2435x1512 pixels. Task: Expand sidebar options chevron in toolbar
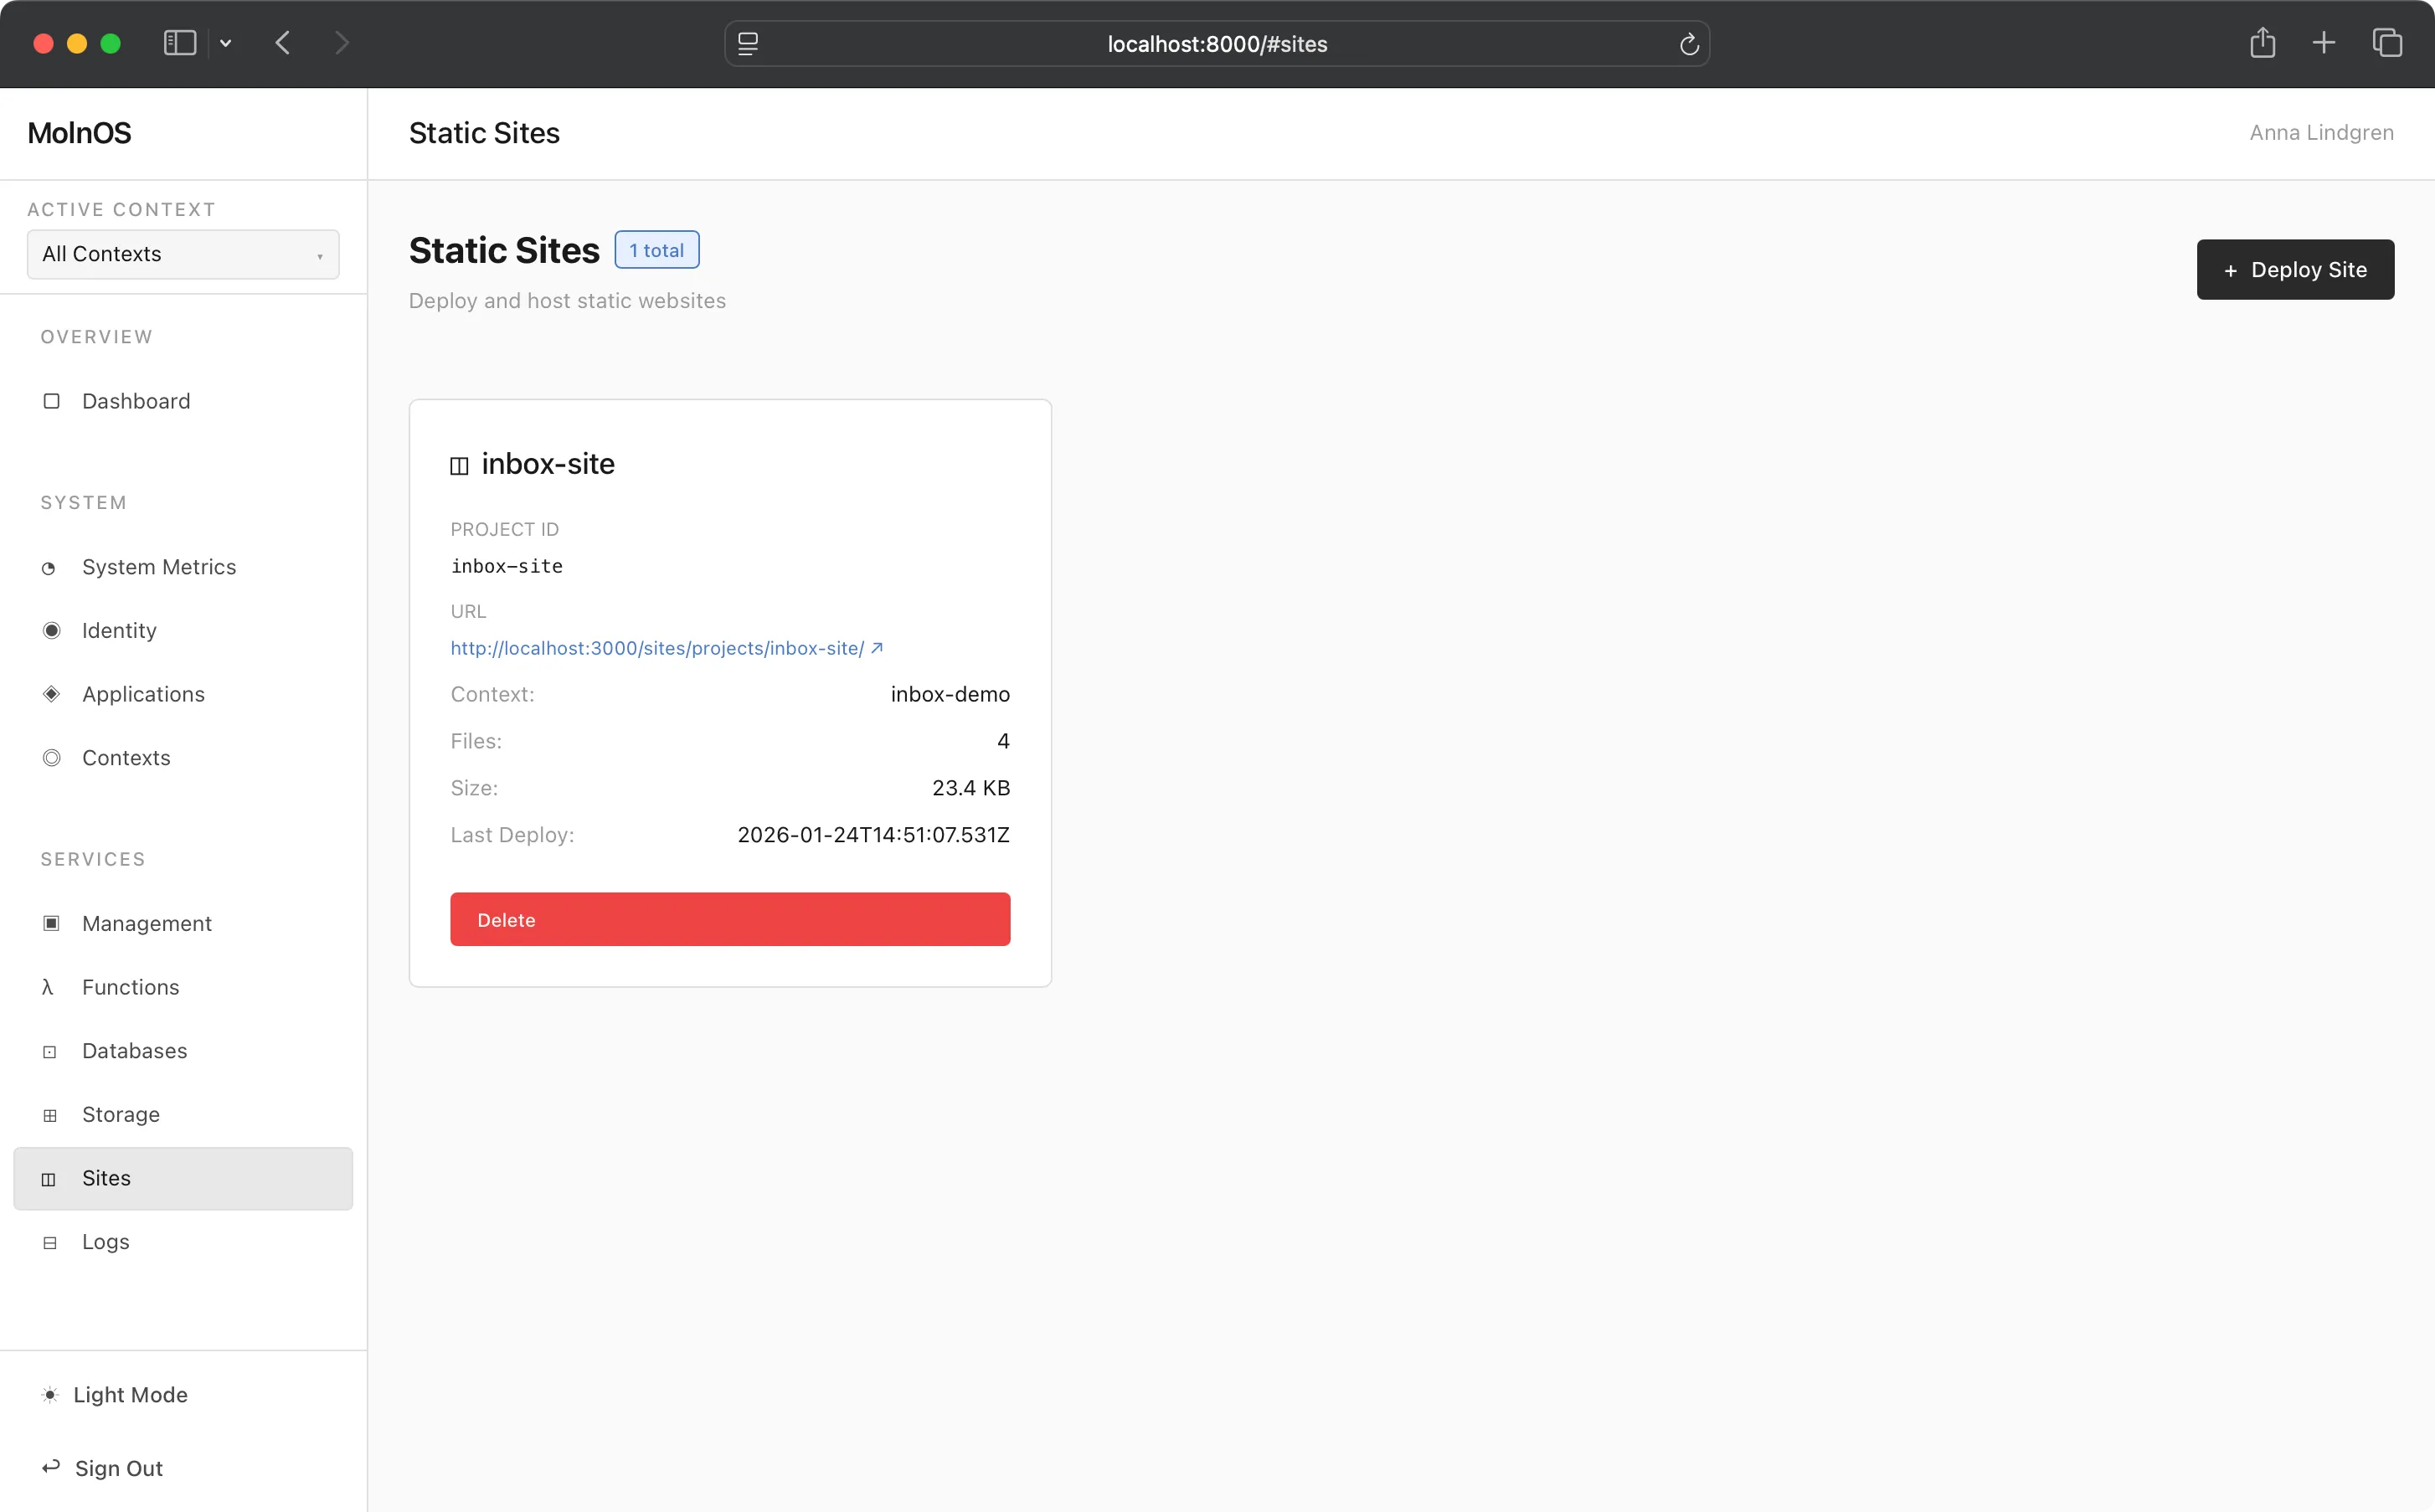(226, 43)
